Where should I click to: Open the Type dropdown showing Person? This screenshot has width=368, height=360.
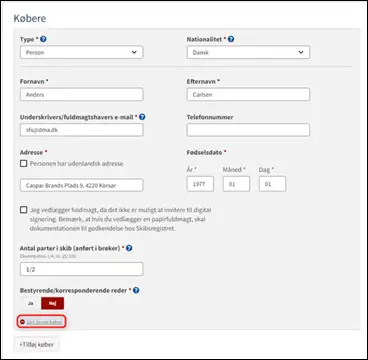pos(82,52)
